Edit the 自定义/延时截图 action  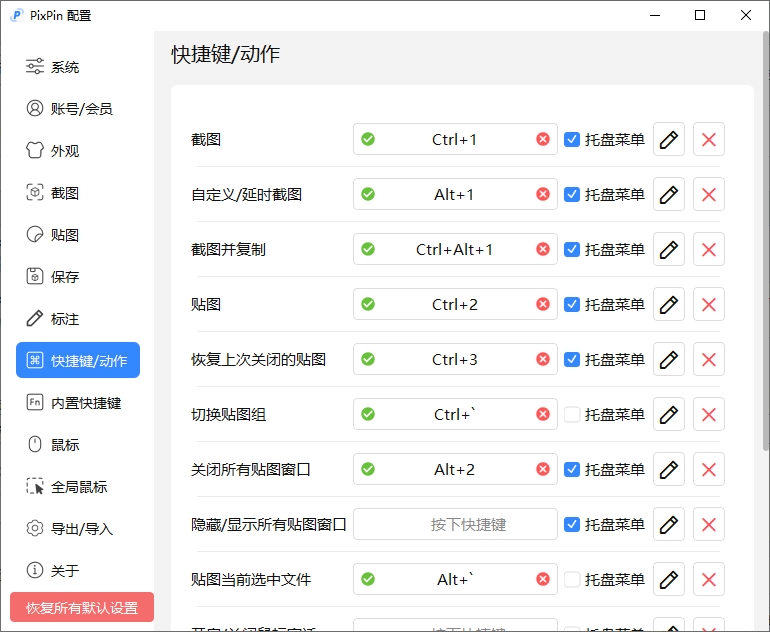(669, 194)
